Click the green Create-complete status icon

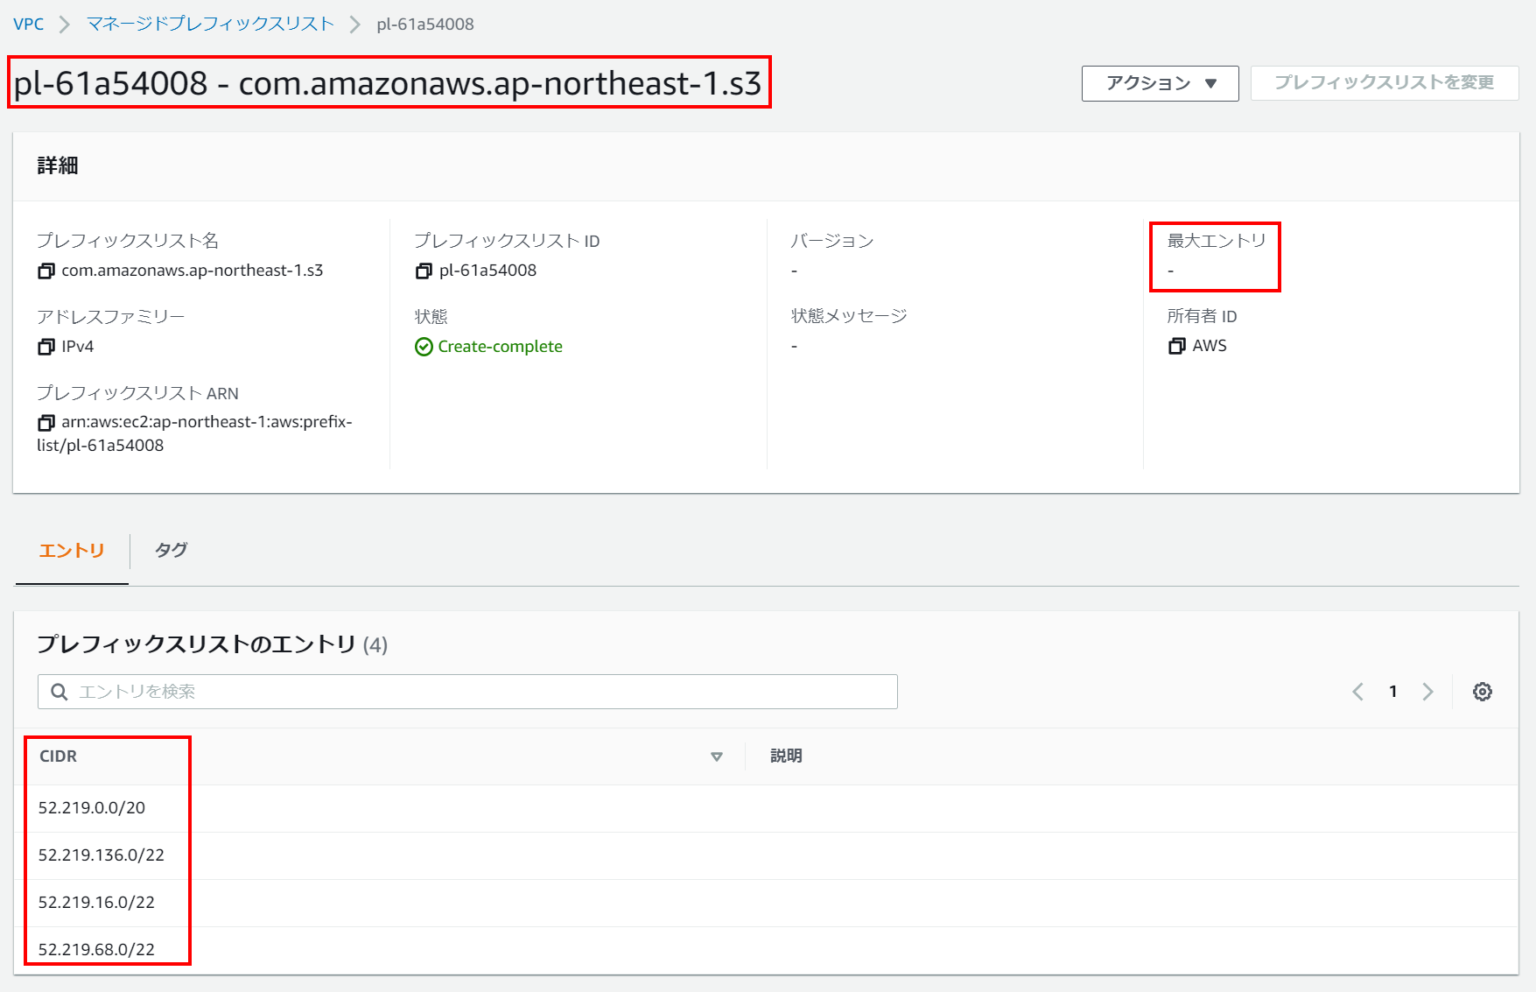click(x=426, y=346)
